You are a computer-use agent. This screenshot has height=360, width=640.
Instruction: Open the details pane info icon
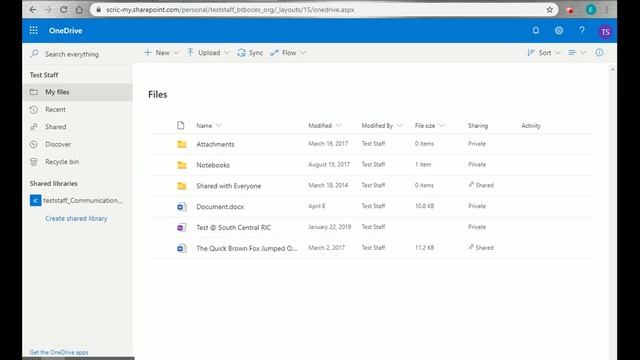[x=599, y=52]
